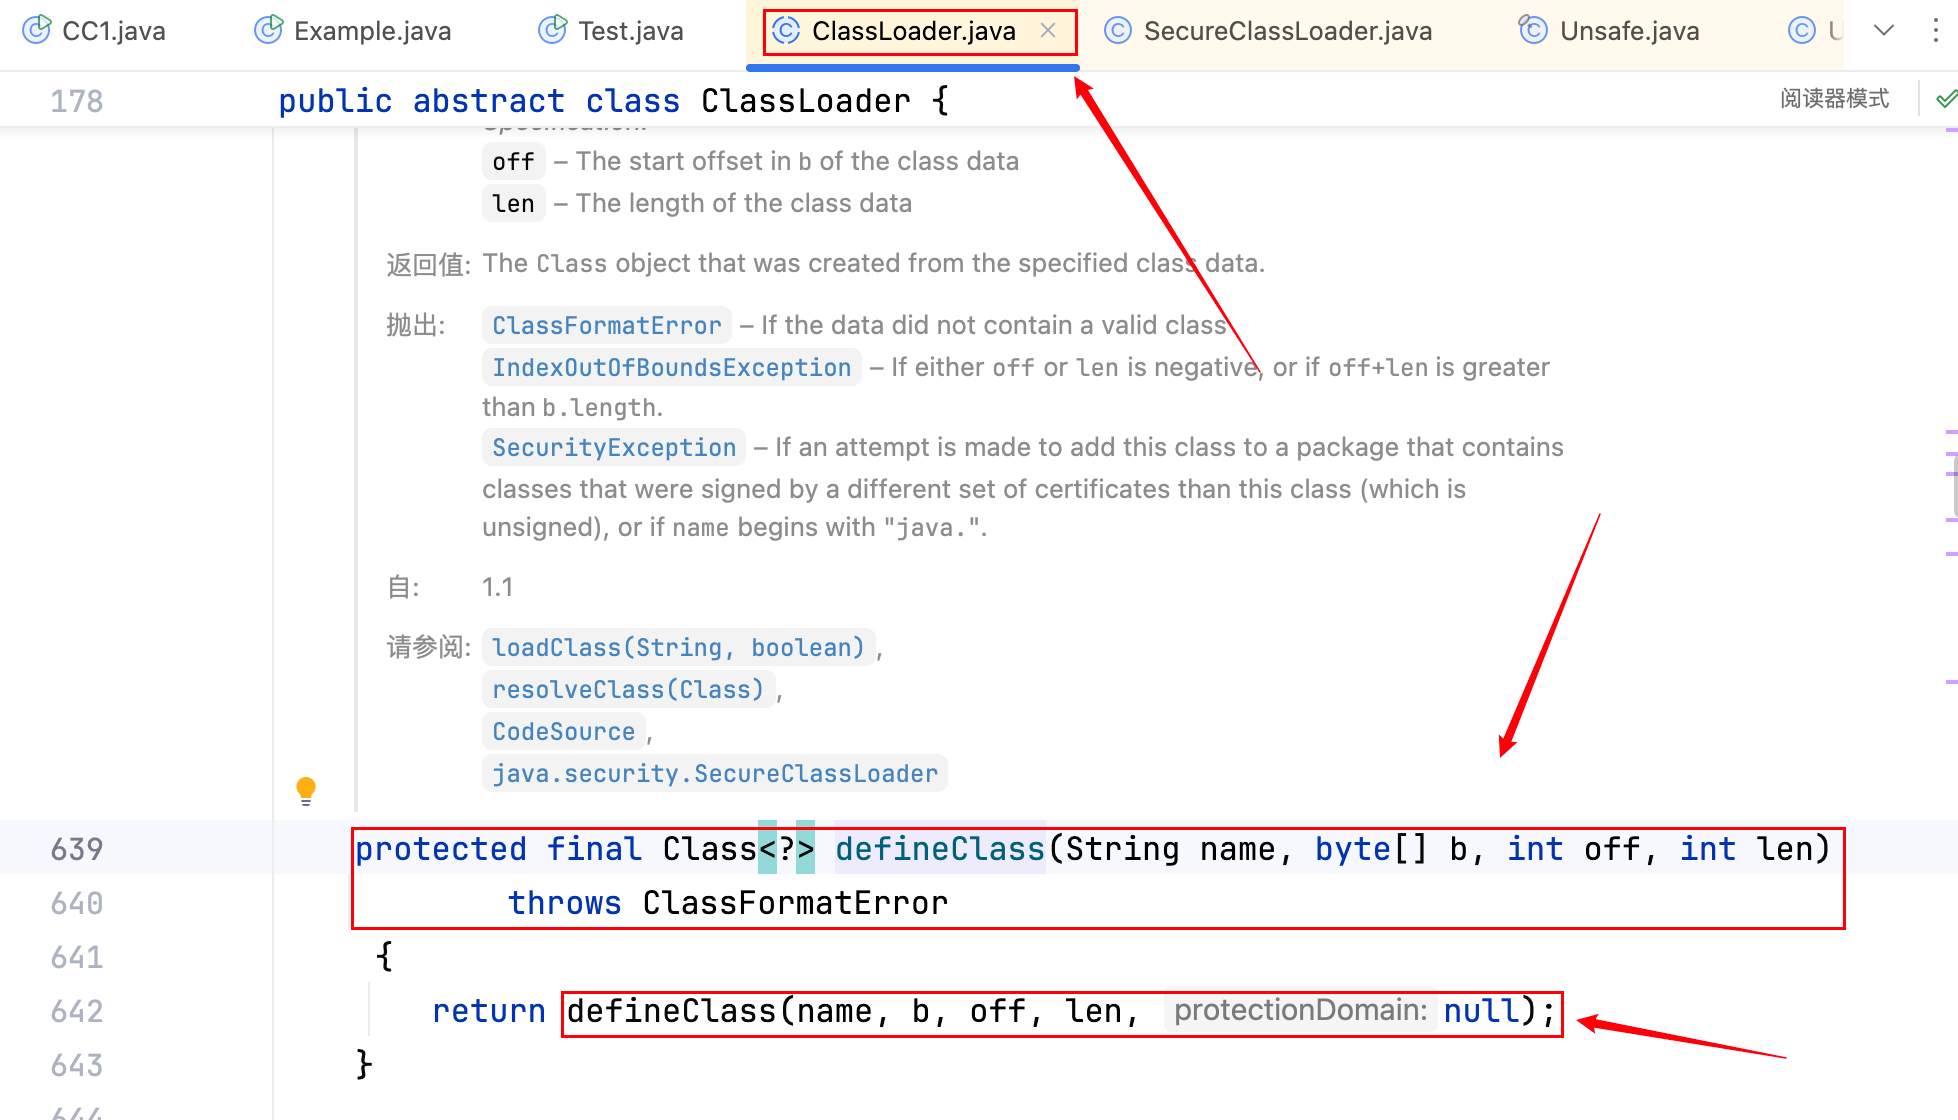Viewport: 1958px width, 1120px height.
Task: Follow the java.security.SecureClassLoader link
Action: (x=714, y=774)
